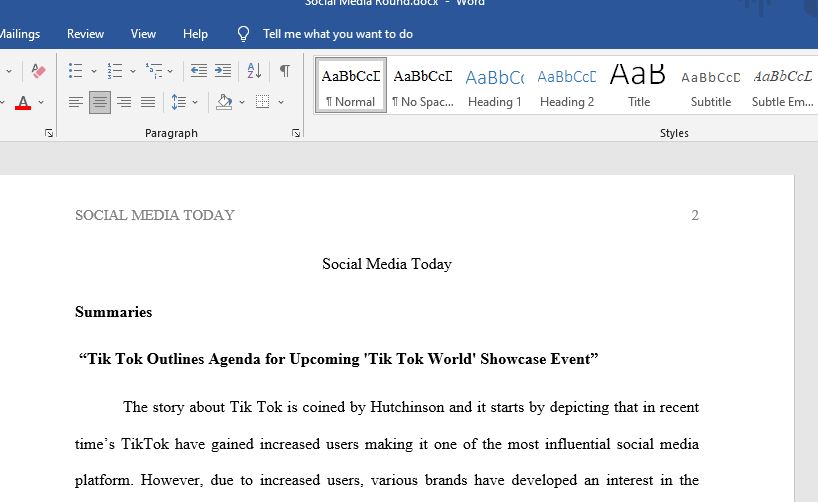Click the Line and Paragraph Spacing icon
This screenshot has height=502, width=818.
(178, 102)
